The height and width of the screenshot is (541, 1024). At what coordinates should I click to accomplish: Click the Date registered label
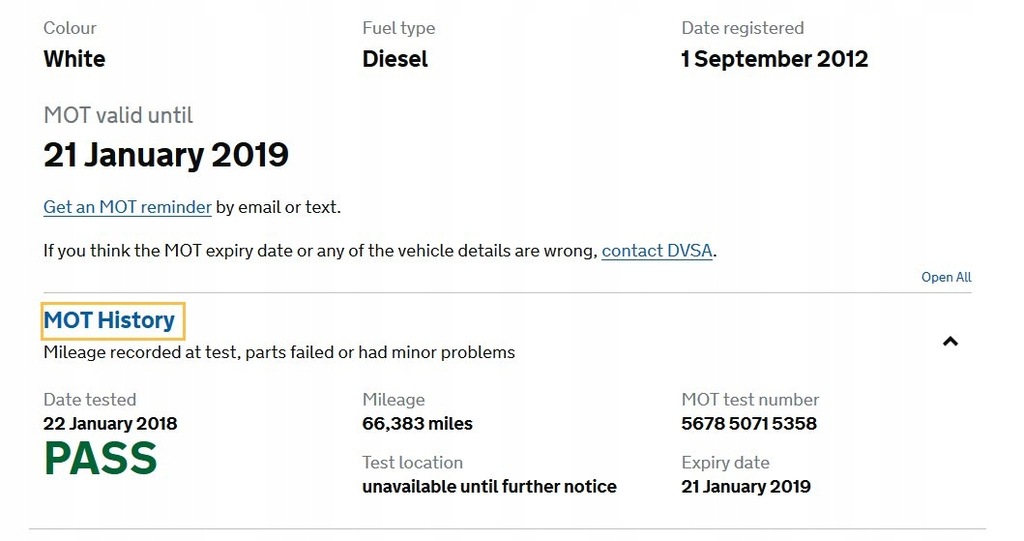click(x=743, y=28)
